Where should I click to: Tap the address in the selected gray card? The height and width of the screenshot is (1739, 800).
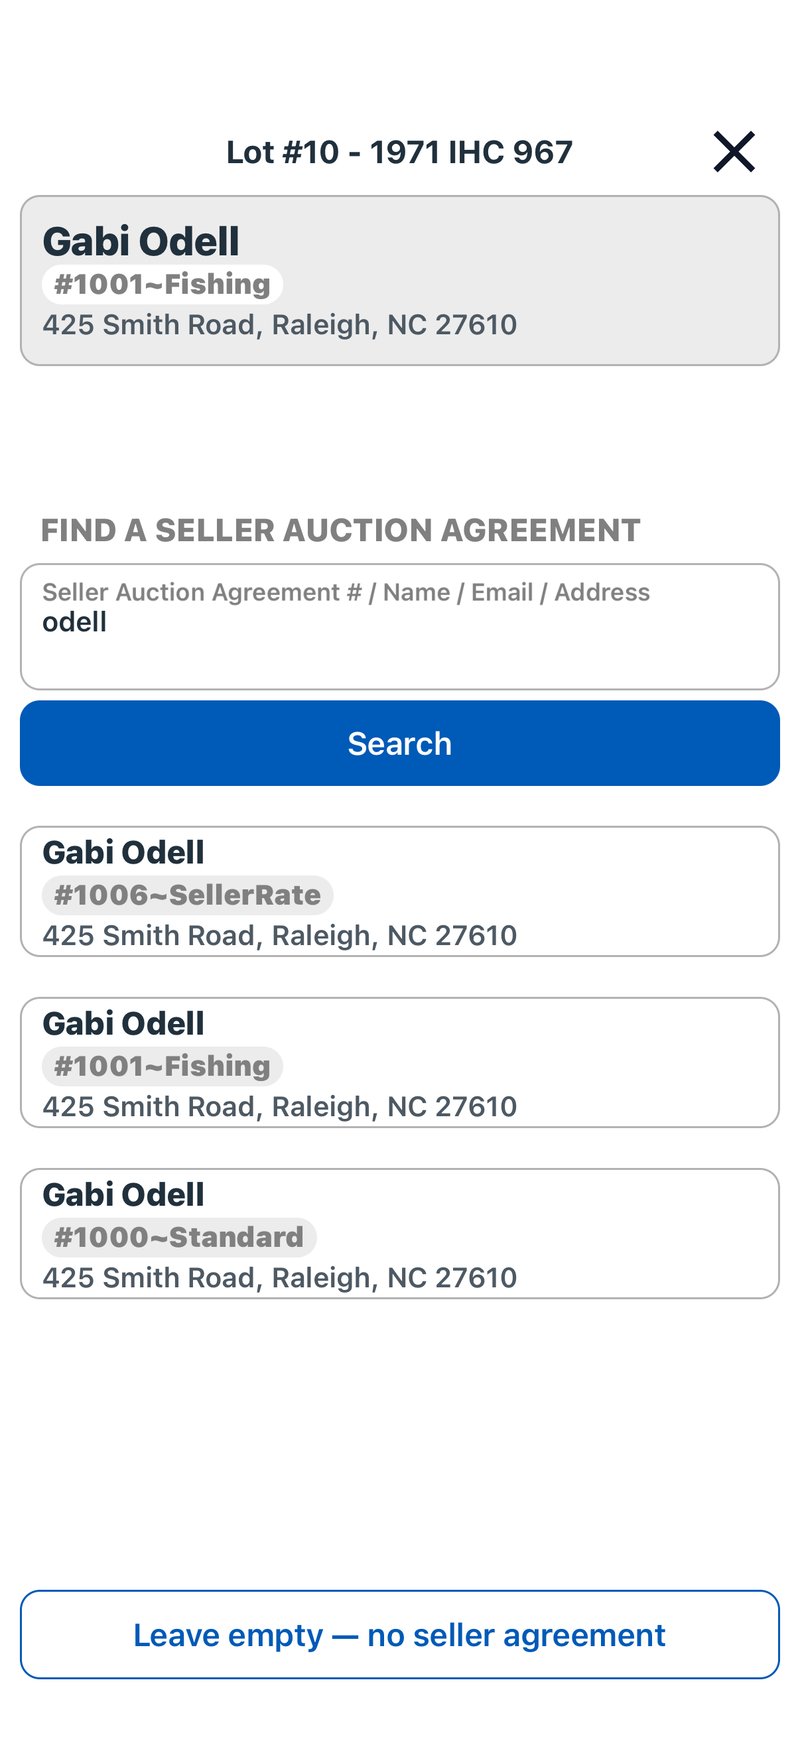tap(280, 324)
